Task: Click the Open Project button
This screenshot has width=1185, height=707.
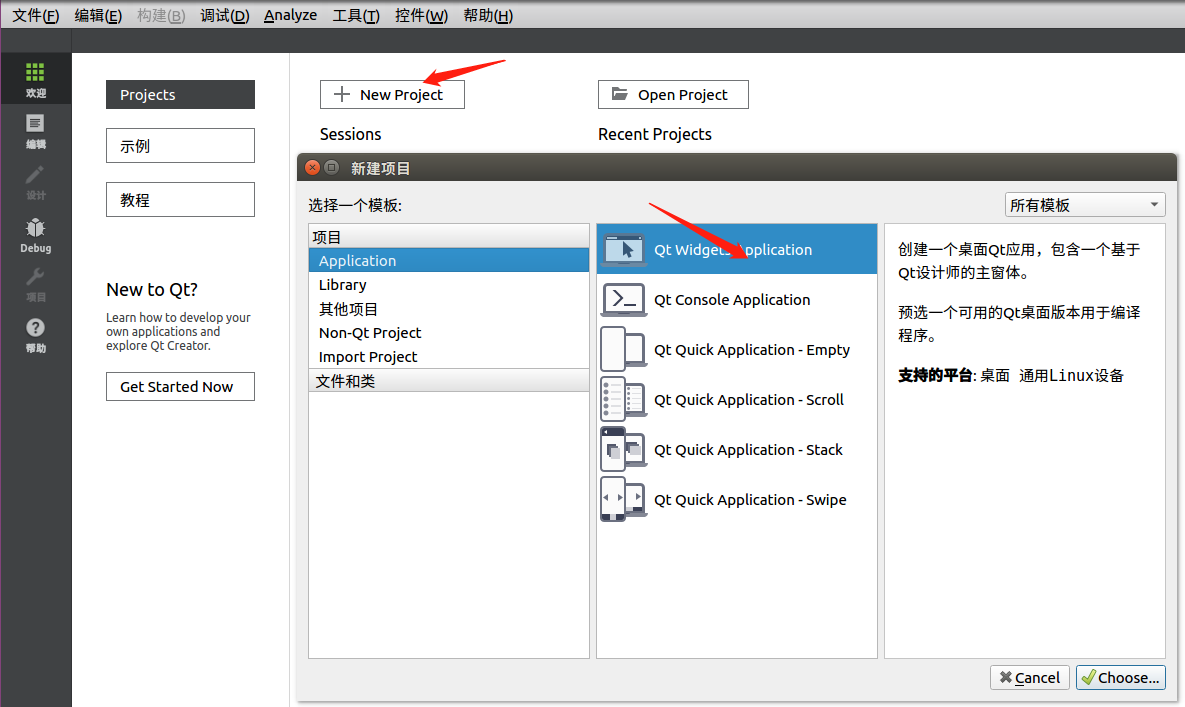Action: pyautogui.click(x=673, y=94)
